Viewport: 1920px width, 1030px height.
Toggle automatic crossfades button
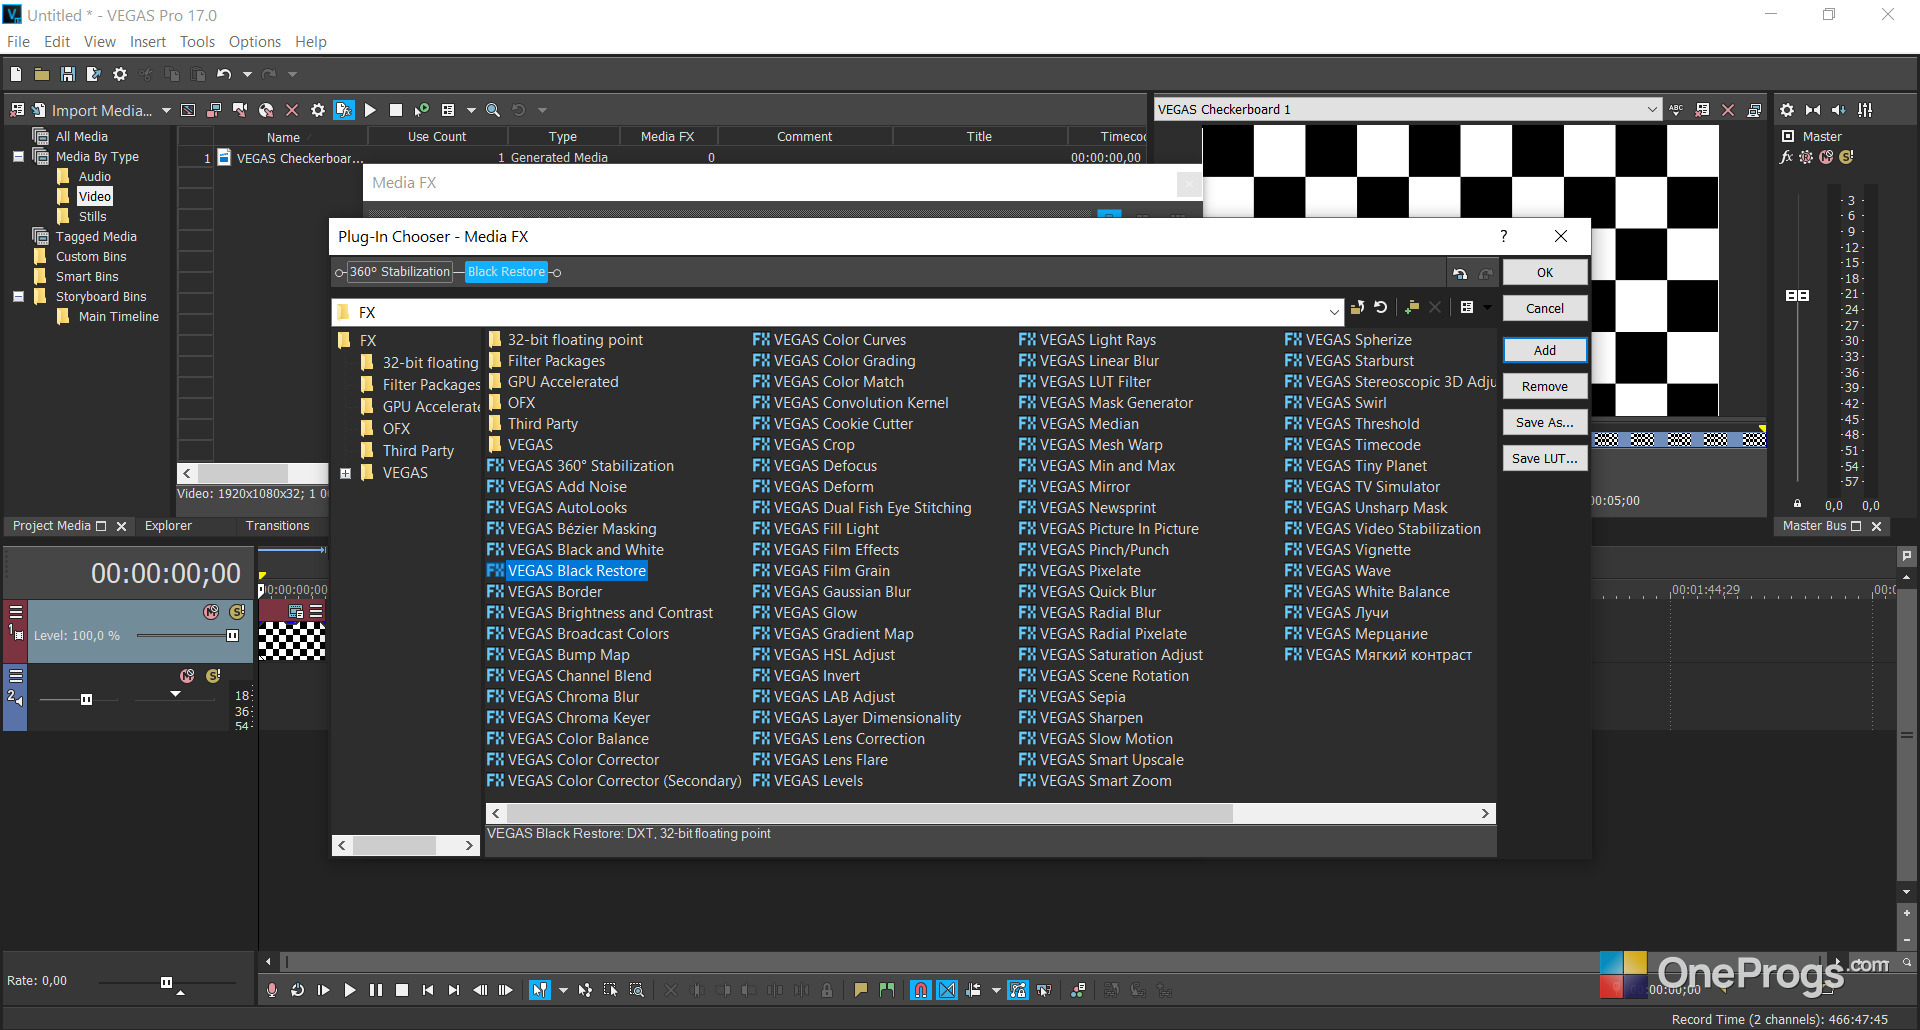[947, 990]
